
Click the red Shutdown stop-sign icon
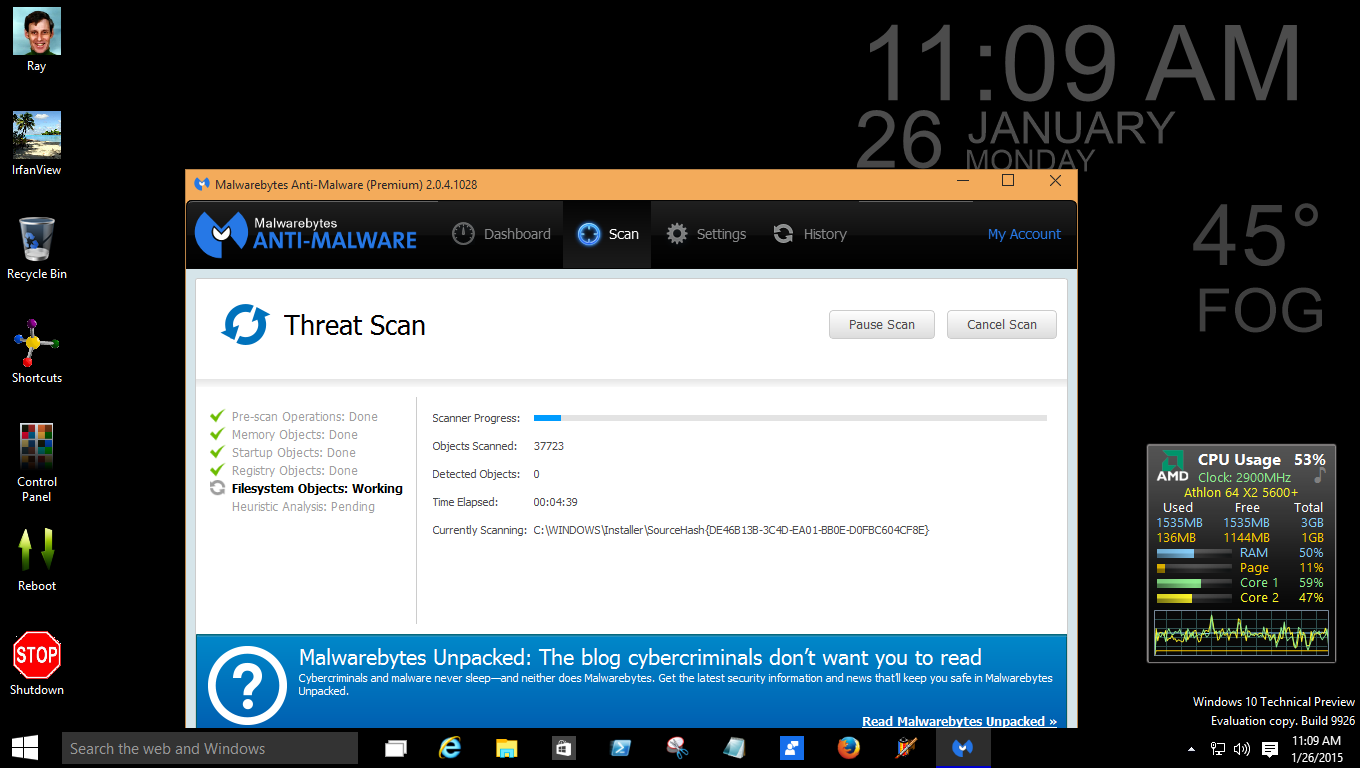pos(37,655)
